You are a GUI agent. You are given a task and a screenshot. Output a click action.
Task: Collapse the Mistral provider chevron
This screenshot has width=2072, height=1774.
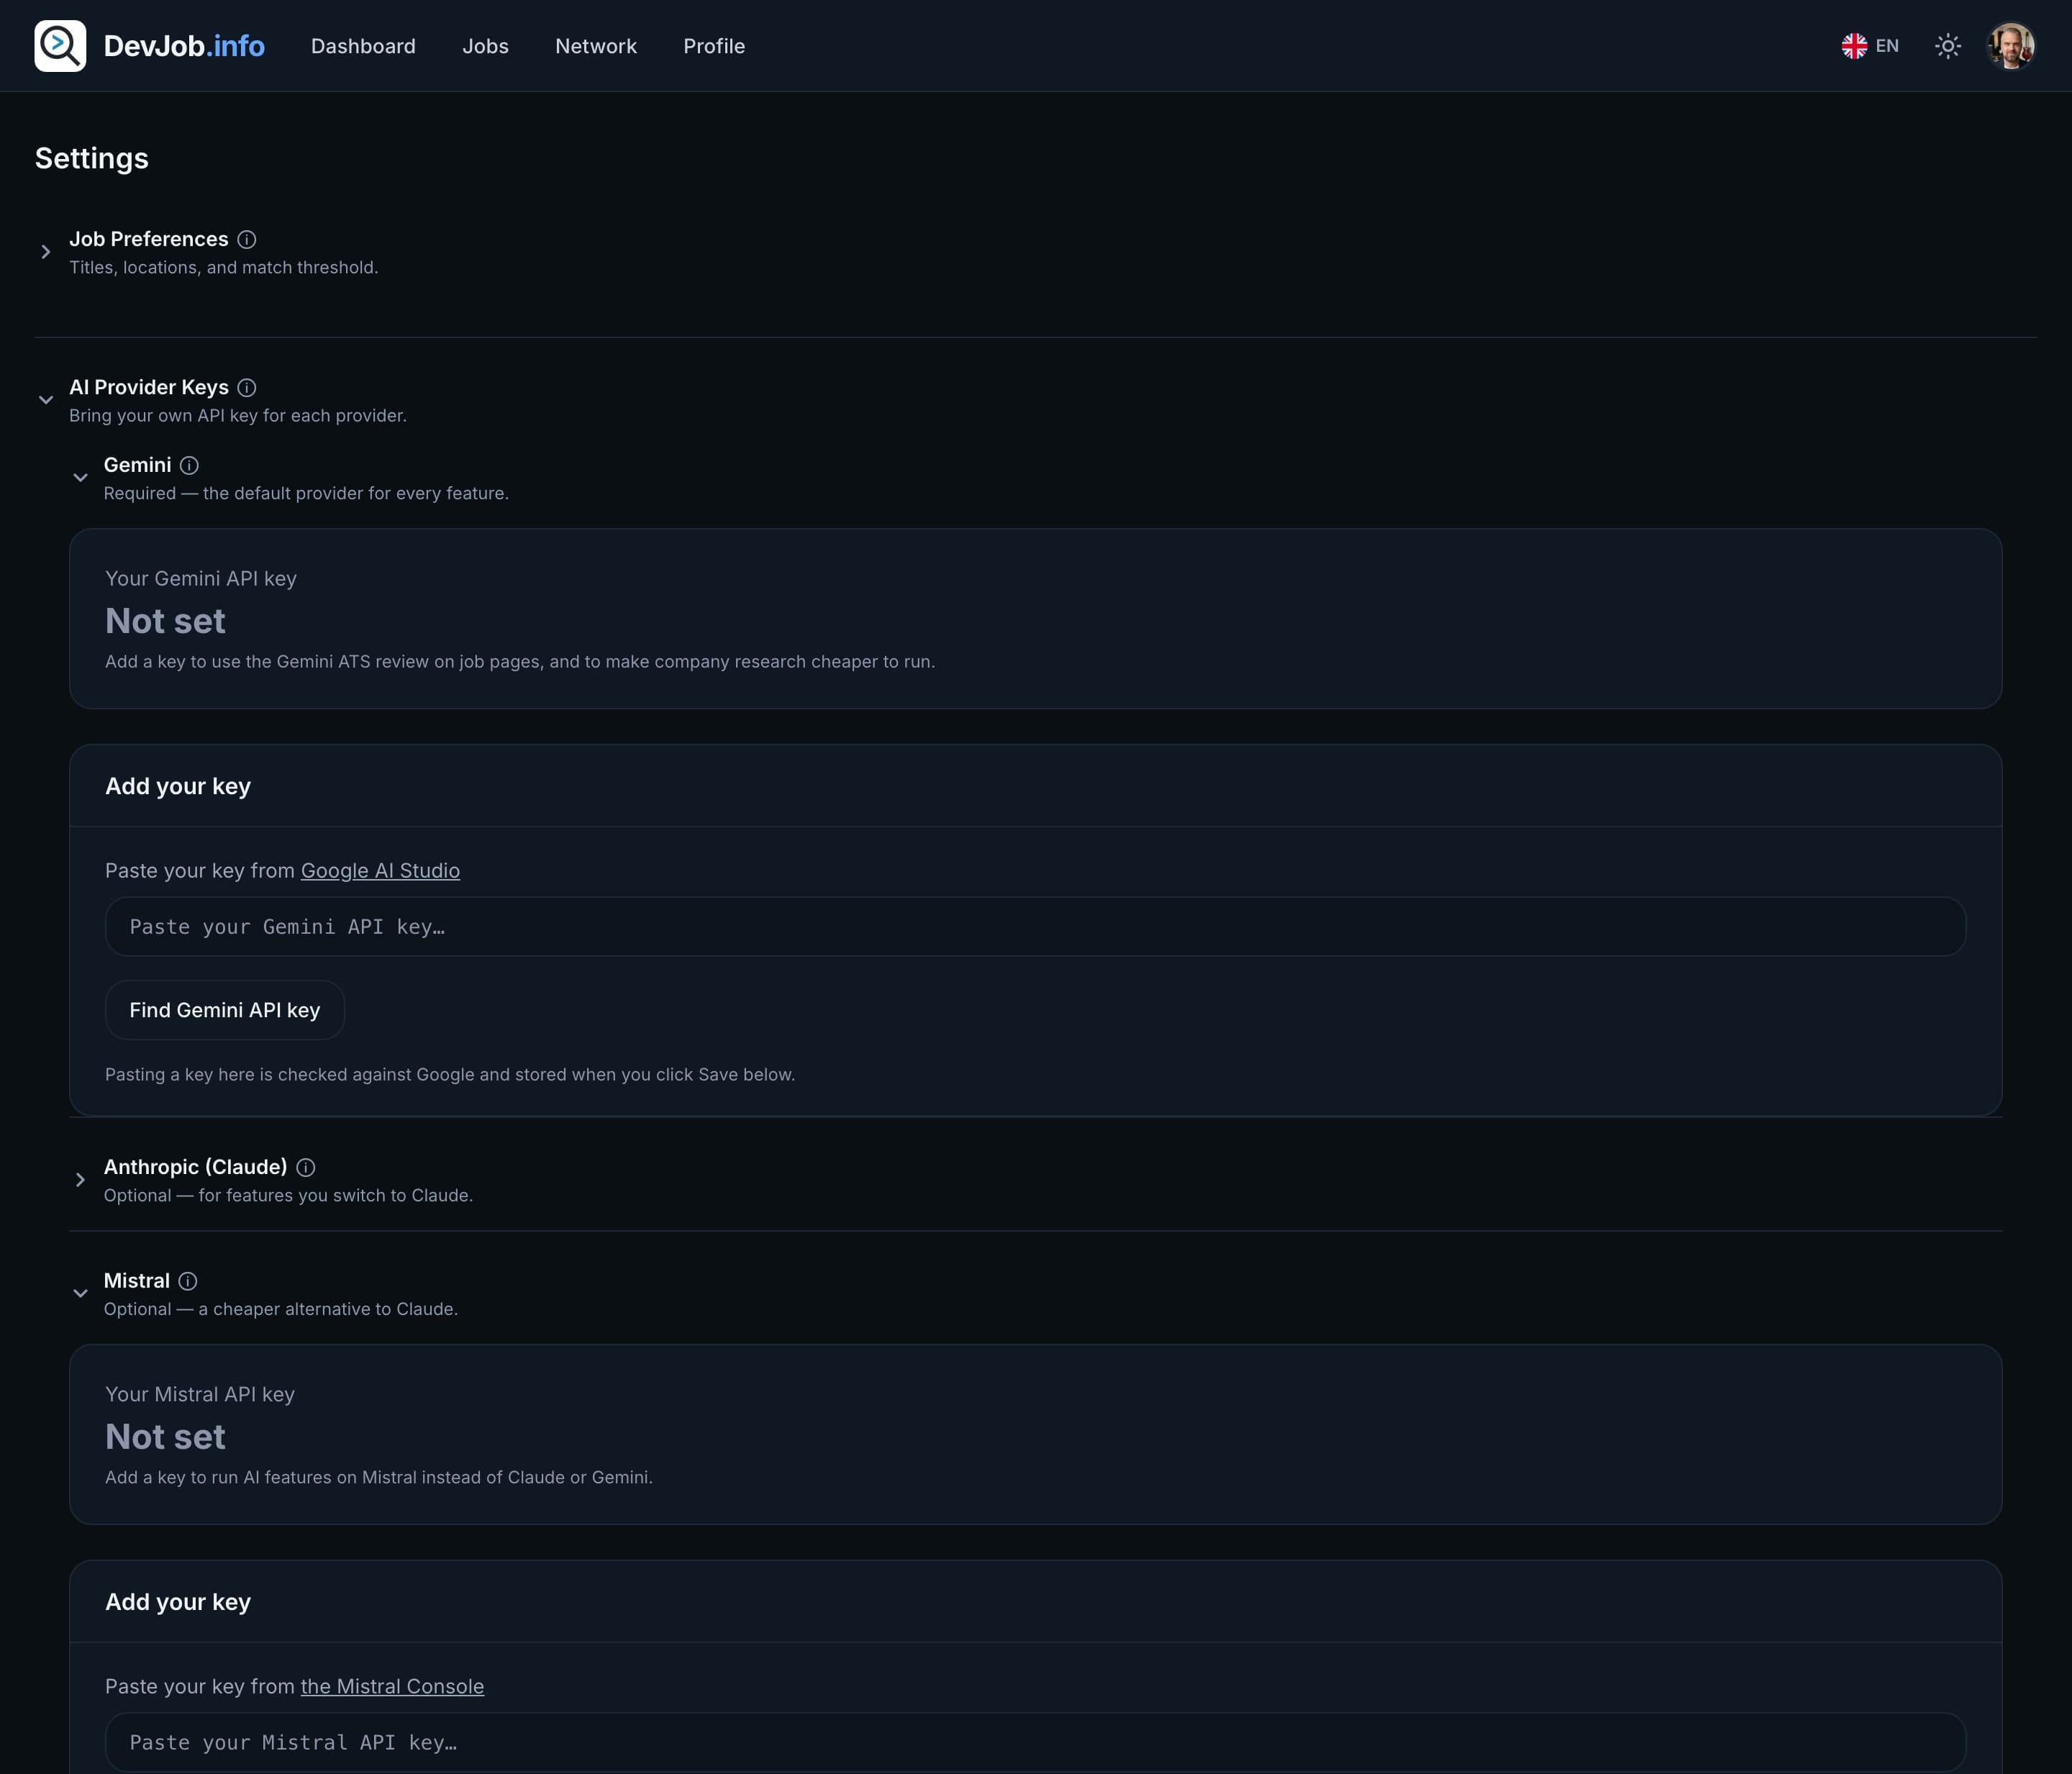coord(80,1294)
